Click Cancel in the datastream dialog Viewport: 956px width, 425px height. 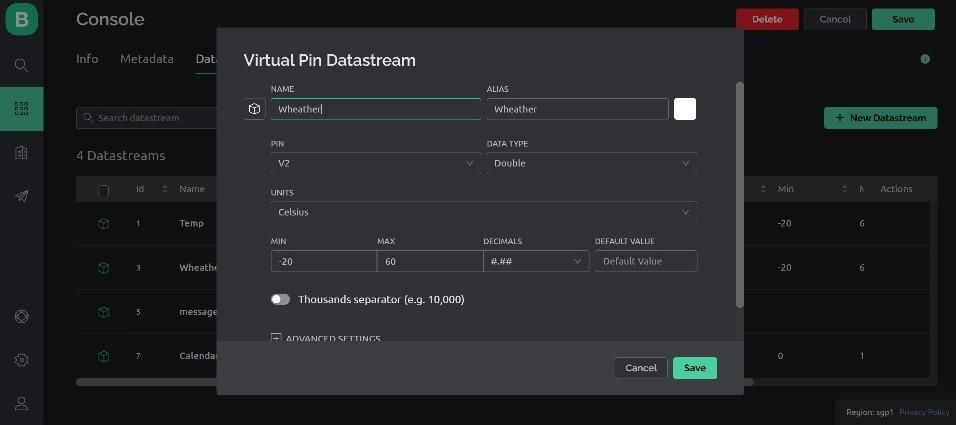click(x=641, y=368)
